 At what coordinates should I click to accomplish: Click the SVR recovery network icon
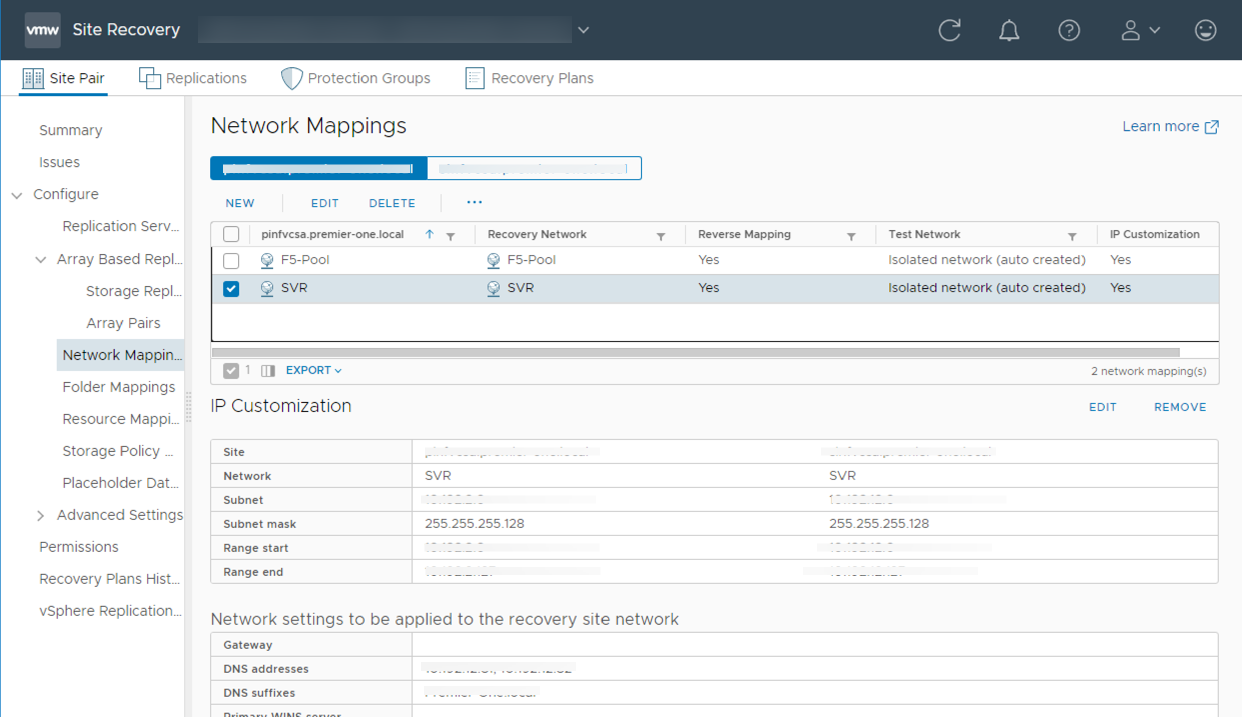tap(493, 288)
